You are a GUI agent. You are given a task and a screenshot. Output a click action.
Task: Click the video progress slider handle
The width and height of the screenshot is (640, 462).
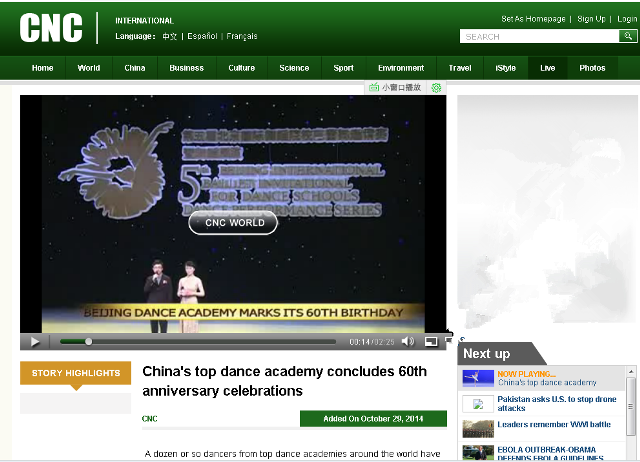(x=89, y=342)
